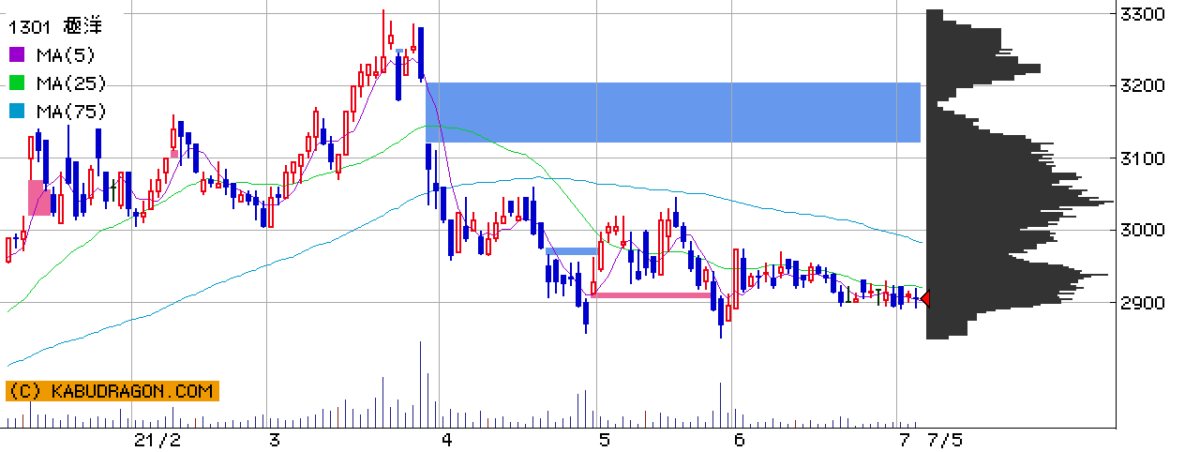Click the purple MA(5) legend swatch
The width and height of the screenshot is (1200, 452).
pos(17,54)
